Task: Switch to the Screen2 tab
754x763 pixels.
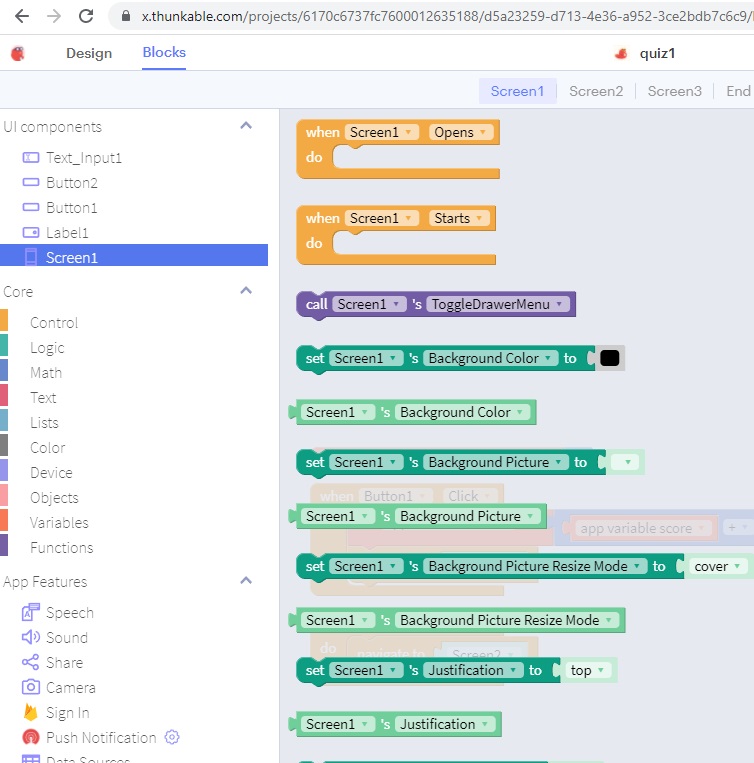Action: [596, 91]
